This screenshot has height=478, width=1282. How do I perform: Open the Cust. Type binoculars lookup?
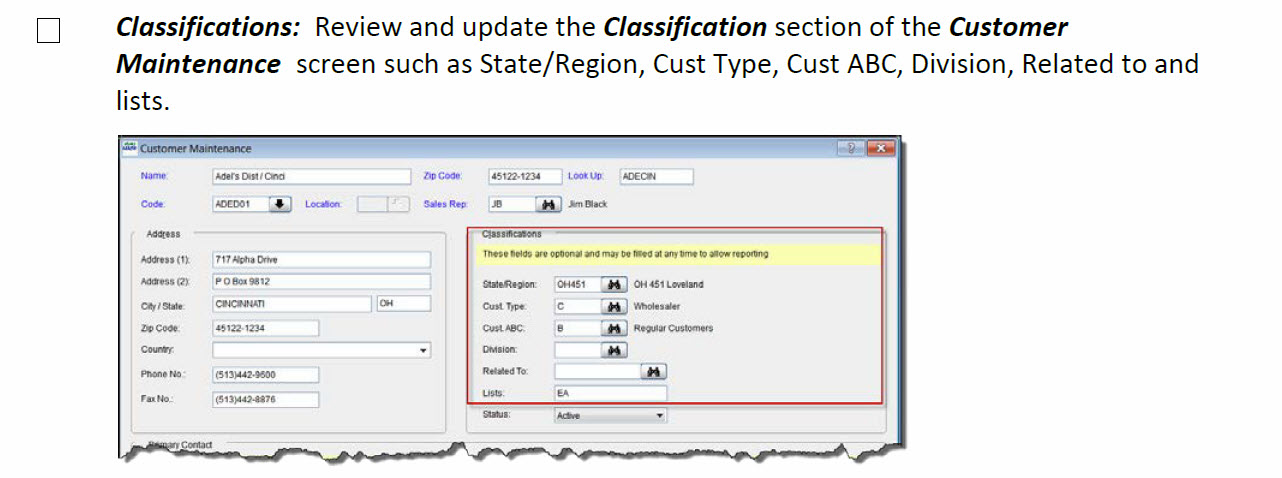pos(614,307)
